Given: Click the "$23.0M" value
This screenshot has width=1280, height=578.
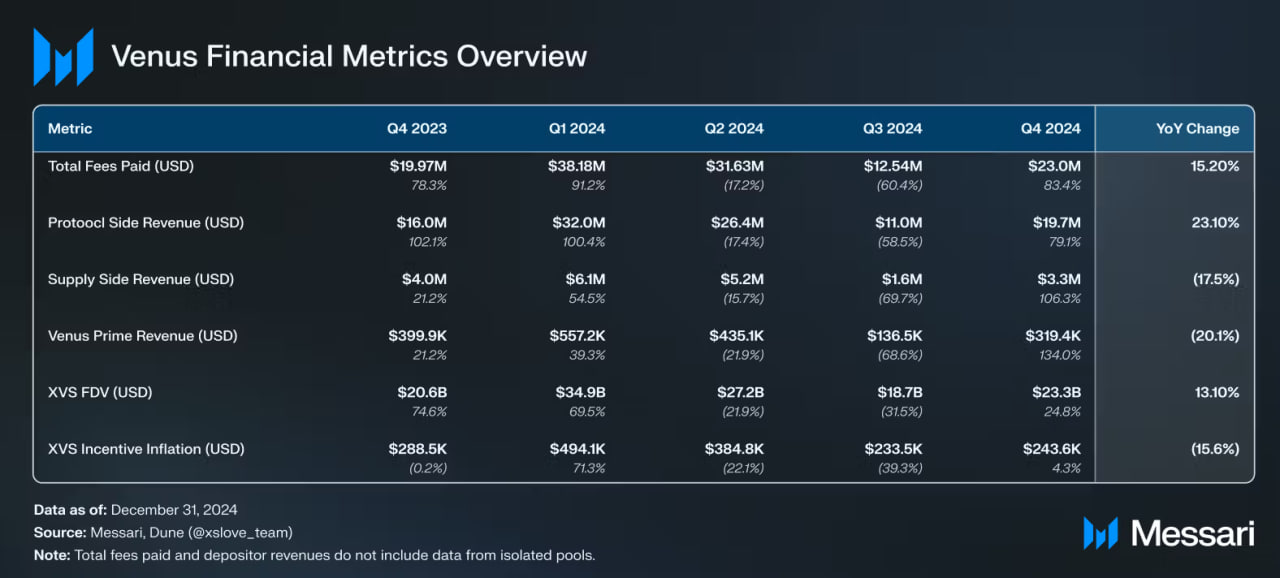Looking at the screenshot, I should pos(1054,166).
